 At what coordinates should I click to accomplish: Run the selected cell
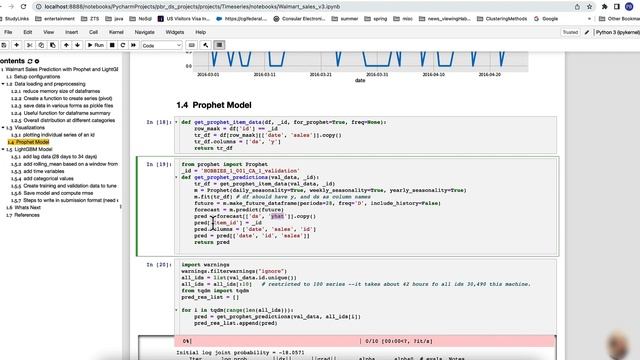[96, 45]
